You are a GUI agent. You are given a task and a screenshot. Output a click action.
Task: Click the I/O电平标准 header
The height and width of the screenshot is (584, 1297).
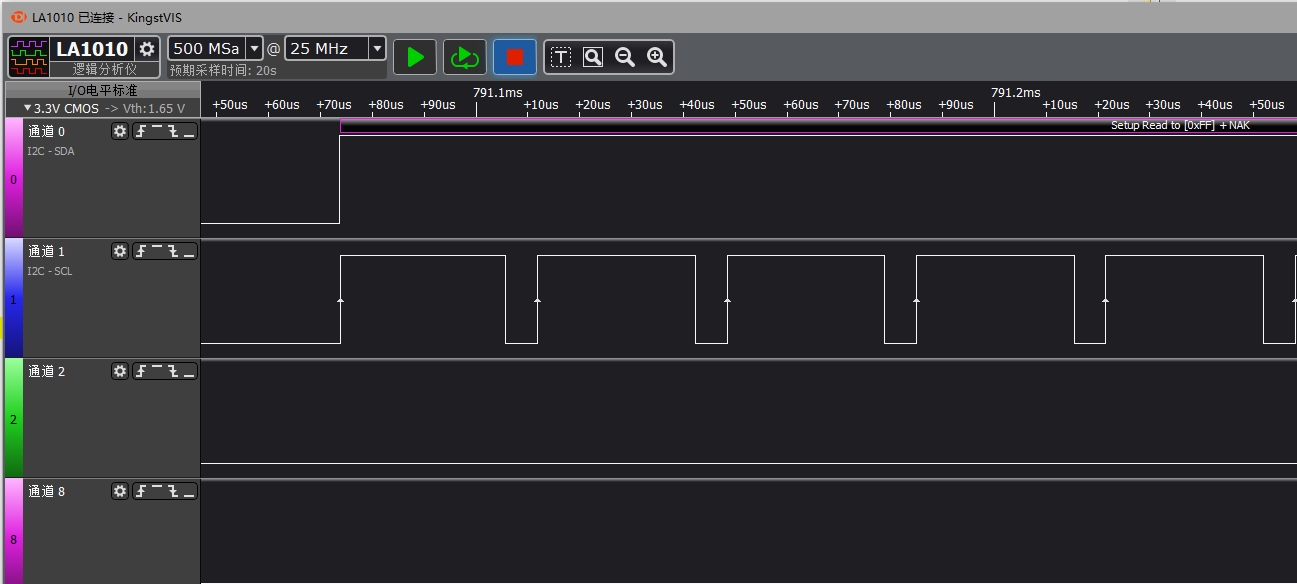pyautogui.click(x=103, y=91)
